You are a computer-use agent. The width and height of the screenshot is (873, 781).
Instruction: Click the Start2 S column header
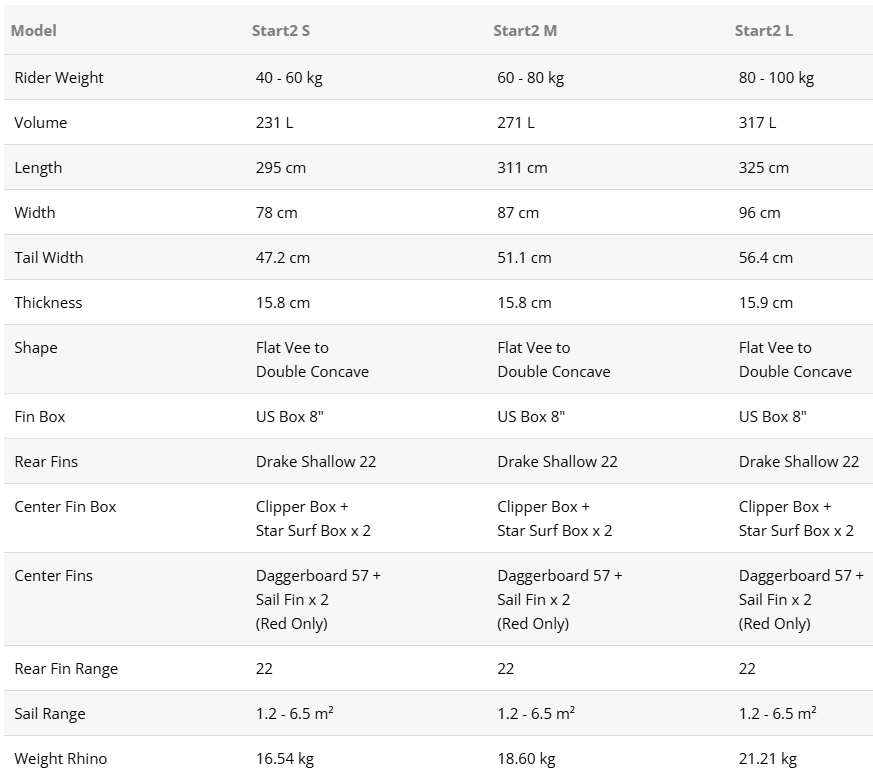coord(281,31)
